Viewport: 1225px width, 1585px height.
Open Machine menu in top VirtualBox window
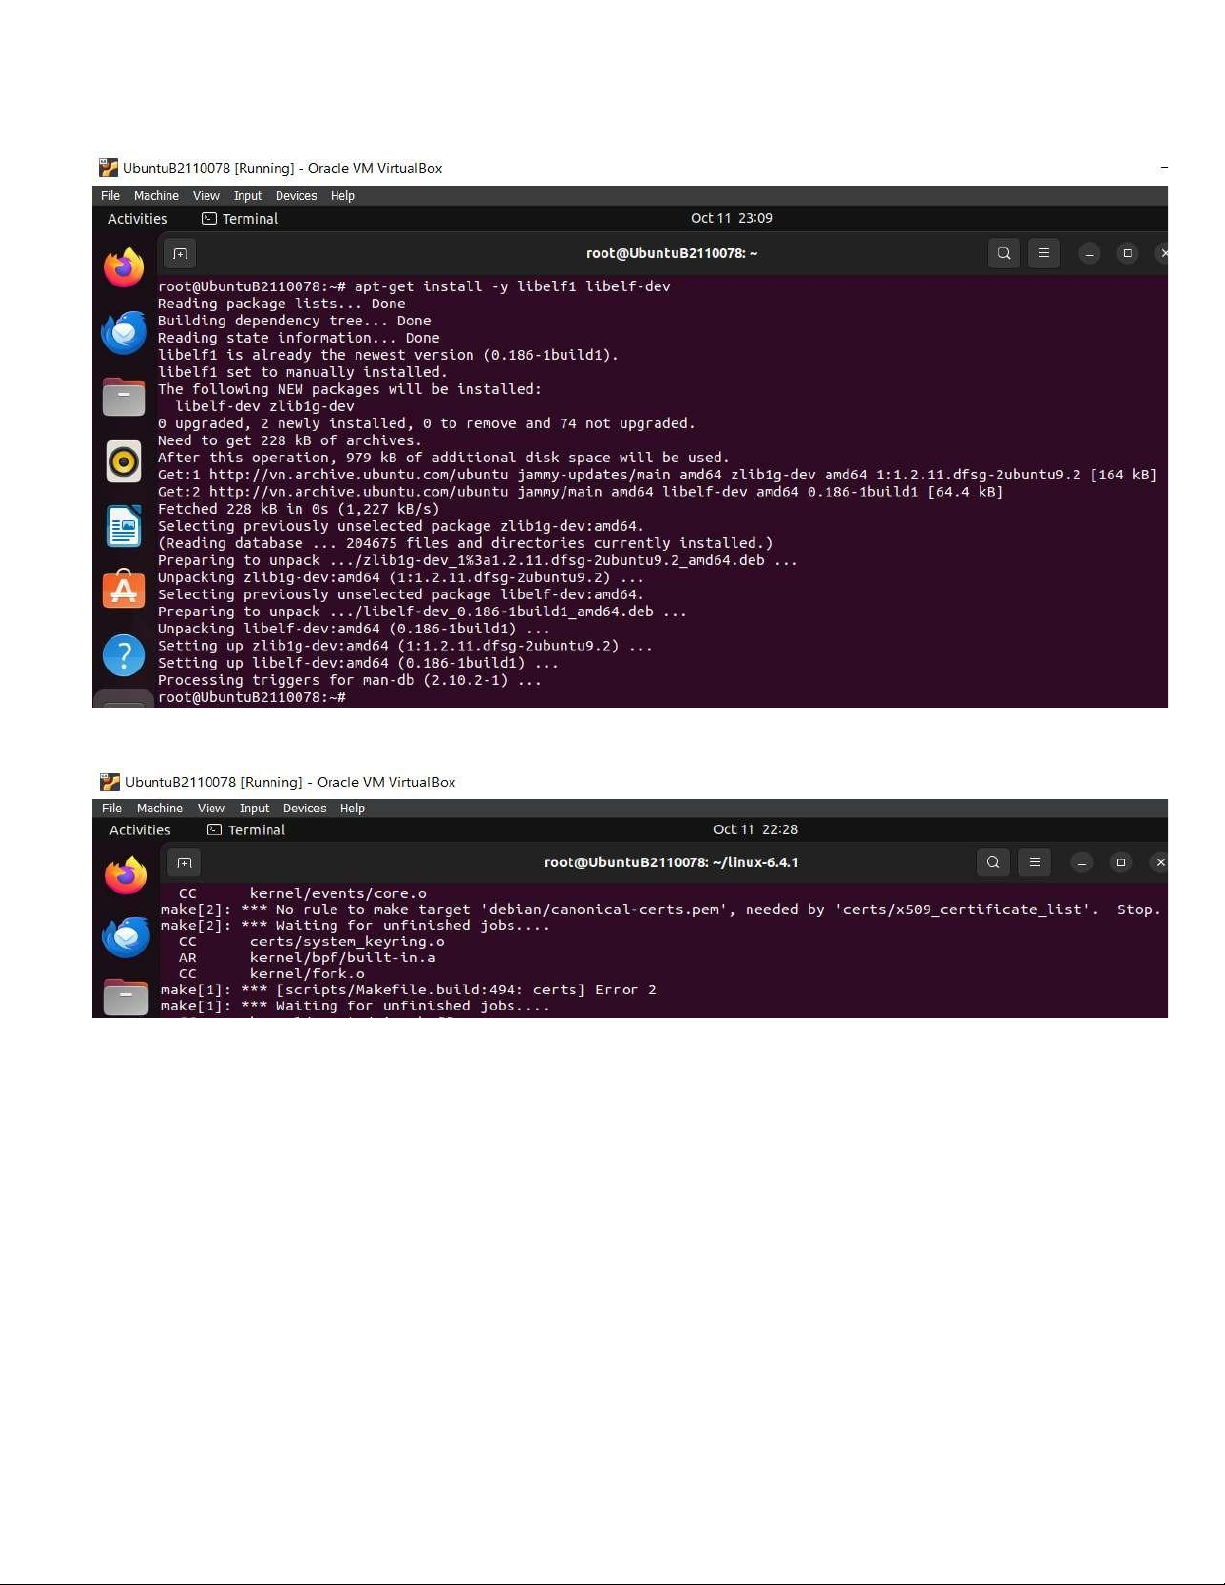pos(156,196)
